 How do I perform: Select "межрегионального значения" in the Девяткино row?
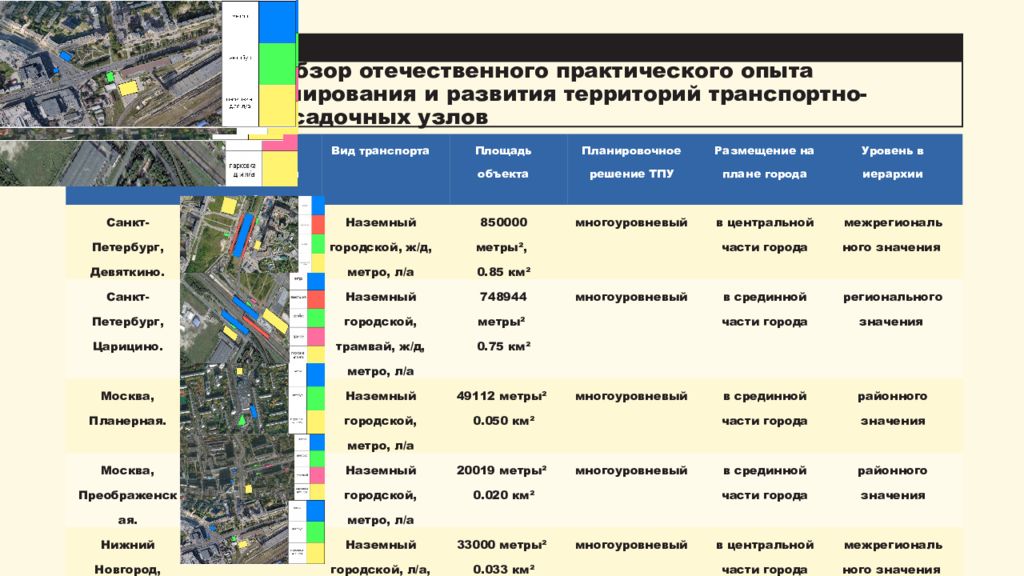click(892, 234)
